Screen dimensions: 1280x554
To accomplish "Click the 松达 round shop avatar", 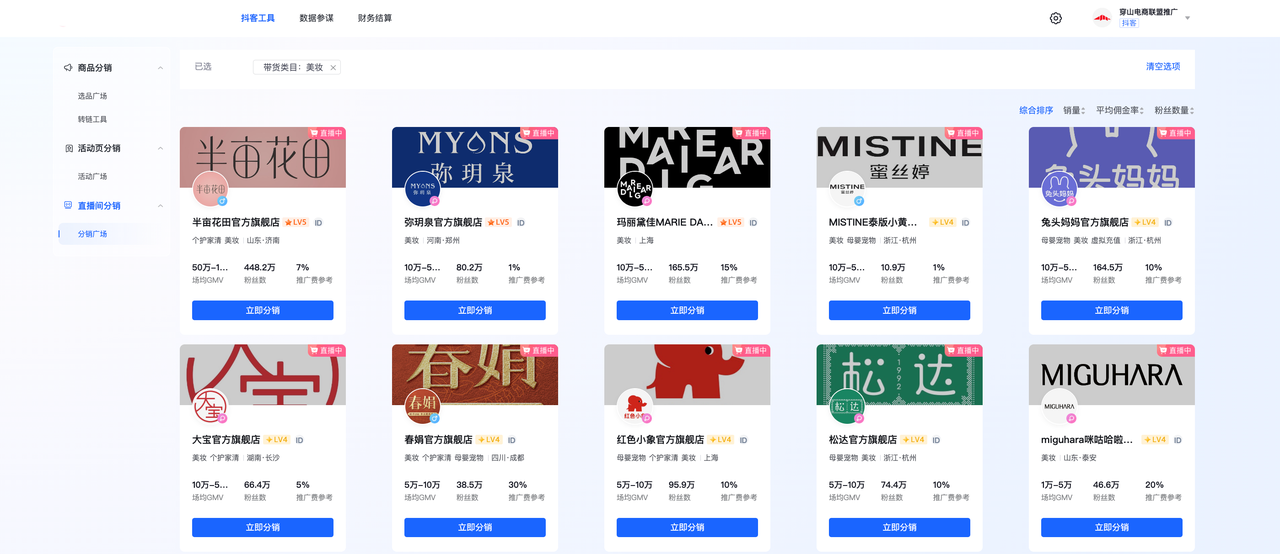I will 846,405.
